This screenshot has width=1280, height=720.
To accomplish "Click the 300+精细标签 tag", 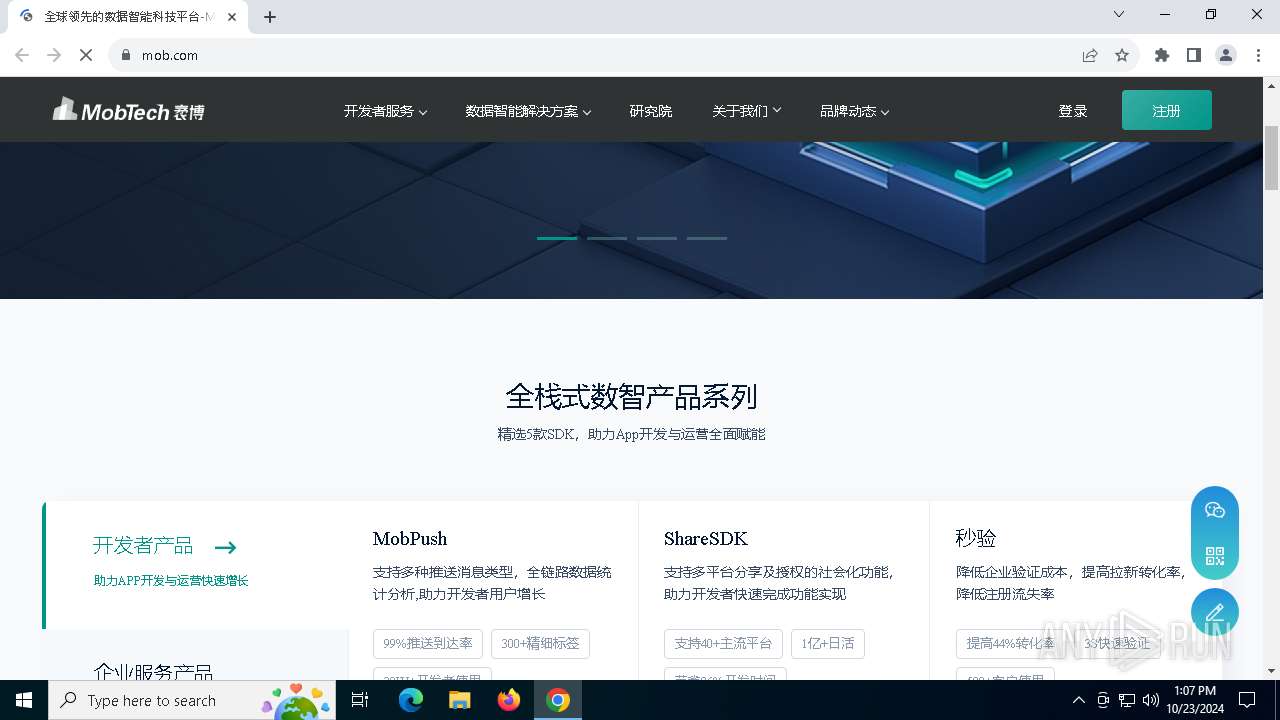I will (x=541, y=643).
